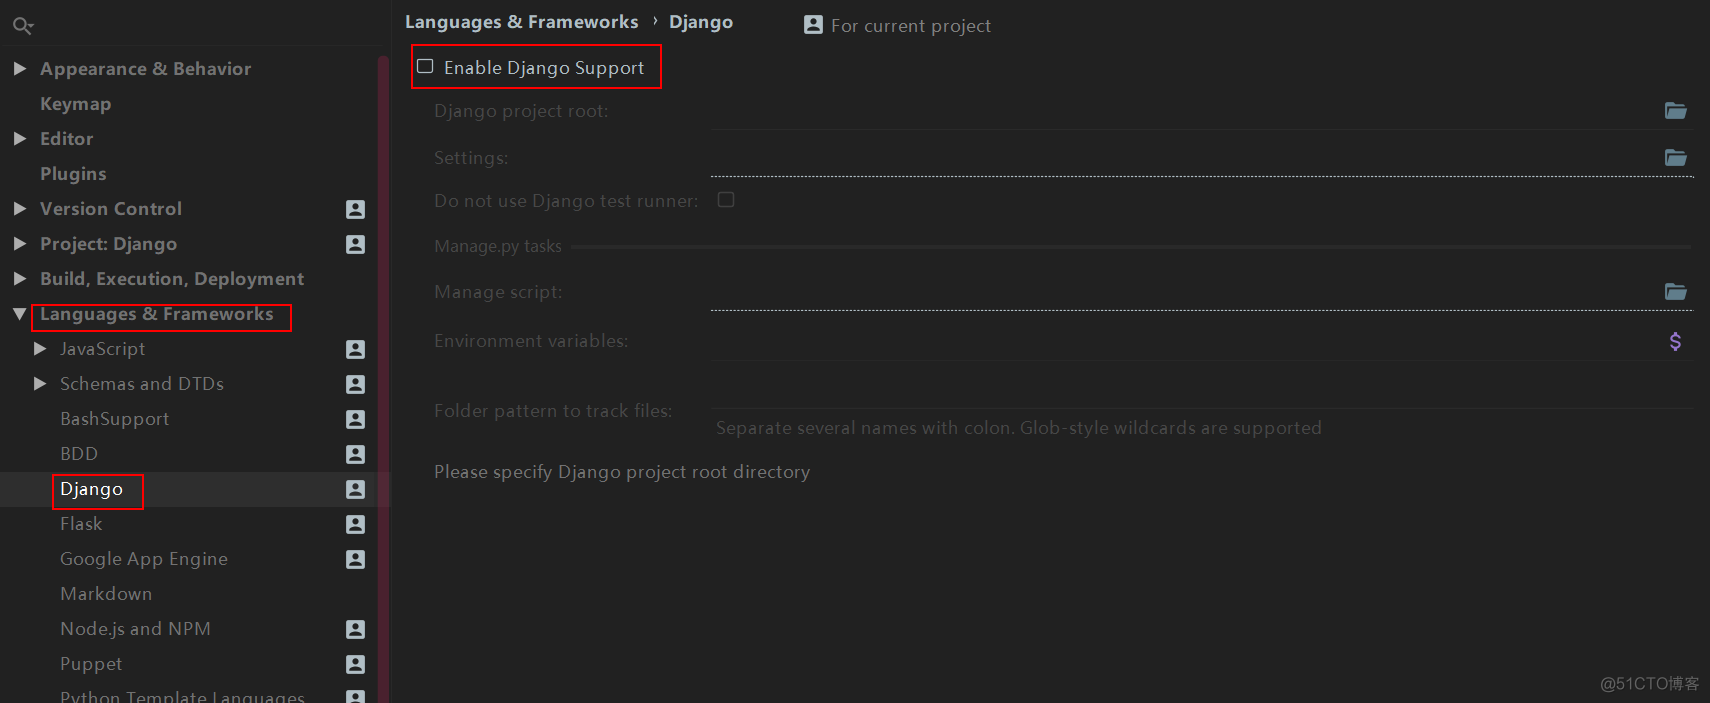
Task: Select Google App Engine settings item
Action: [x=144, y=559]
